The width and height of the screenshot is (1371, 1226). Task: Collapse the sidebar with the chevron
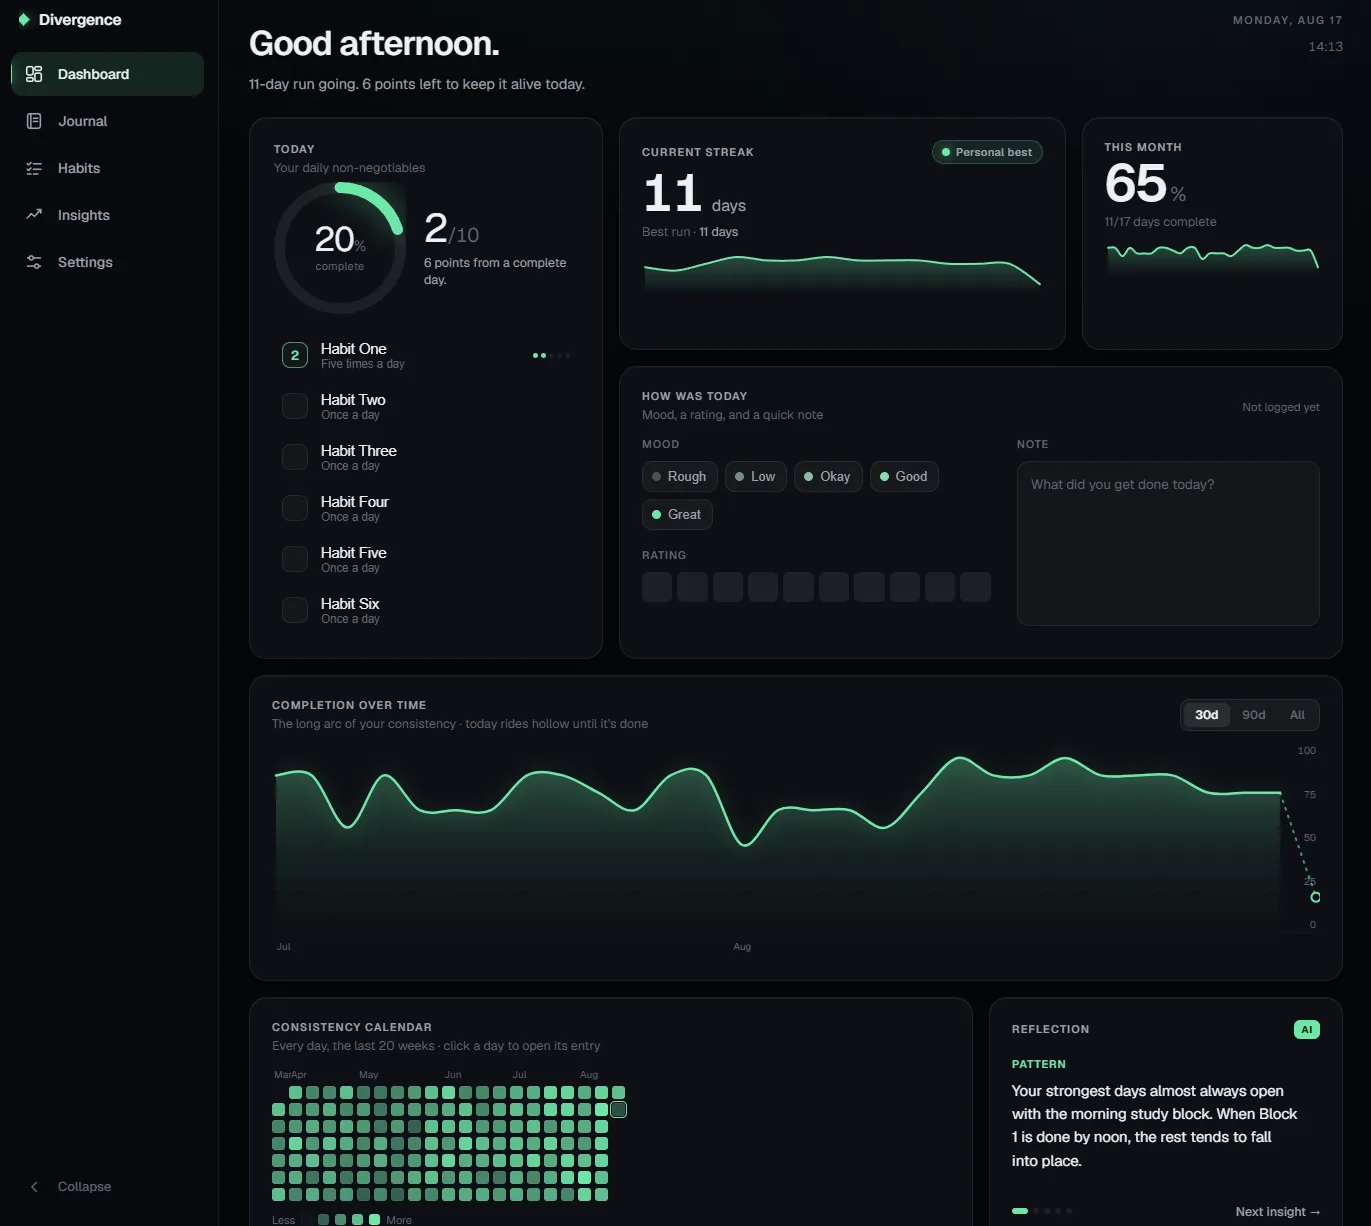pyautogui.click(x=34, y=1187)
